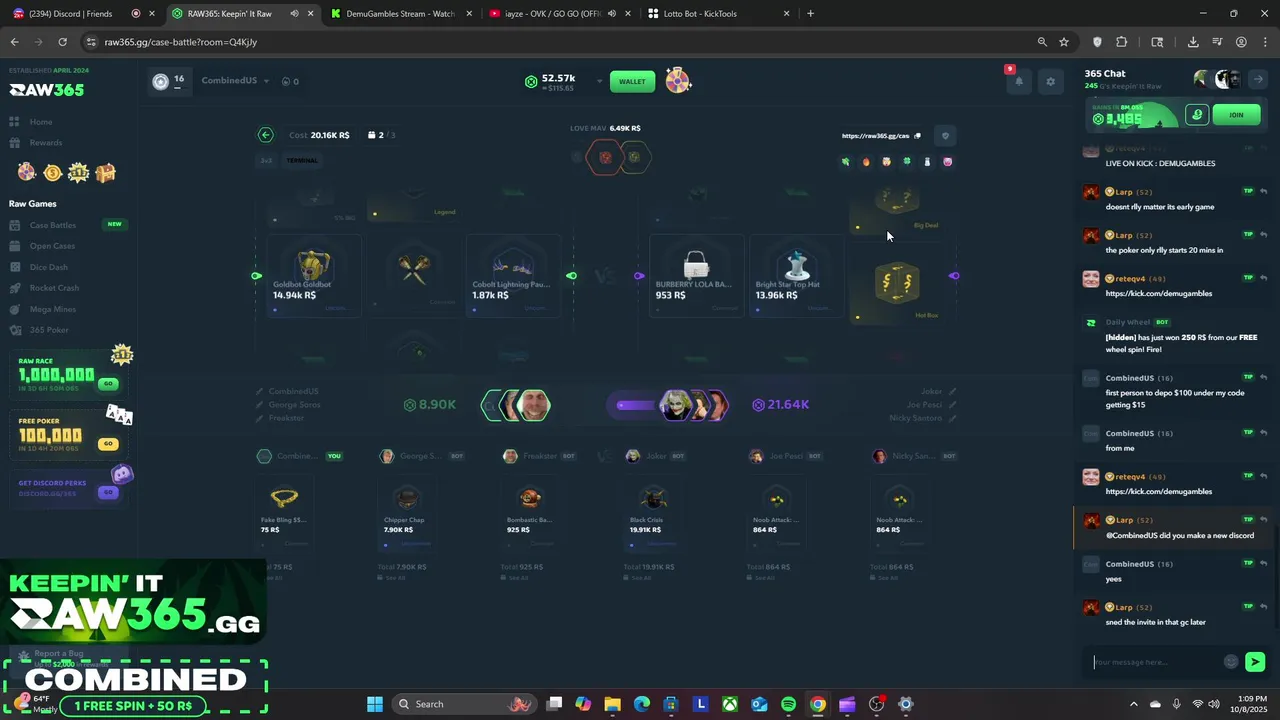Send the fire emoji reaction
The height and width of the screenshot is (720, 1280).
coord(866,162)
